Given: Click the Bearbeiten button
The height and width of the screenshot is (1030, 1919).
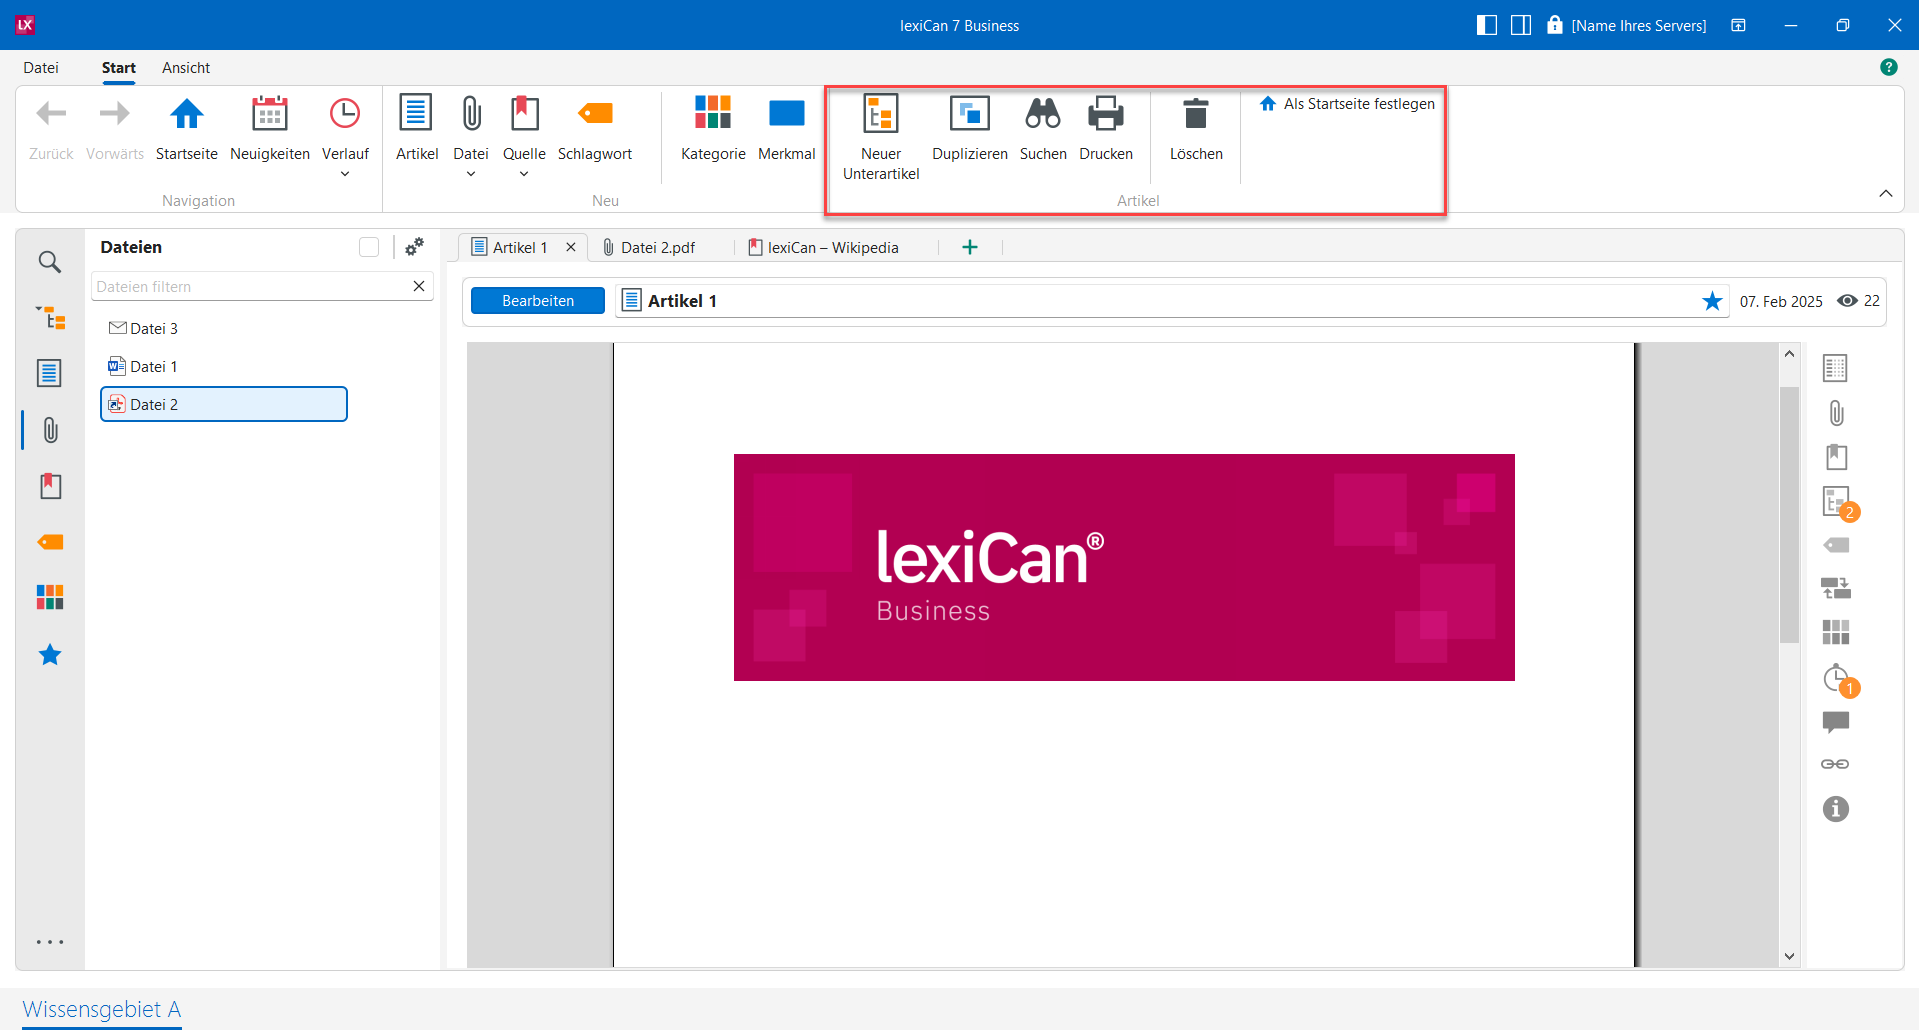Looking at the screenshot, I should [538, 301].
